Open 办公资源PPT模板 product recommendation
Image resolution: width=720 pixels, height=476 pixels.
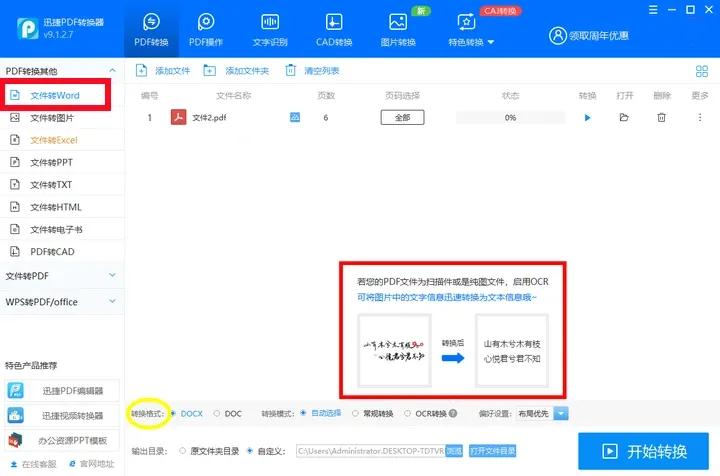62,441
